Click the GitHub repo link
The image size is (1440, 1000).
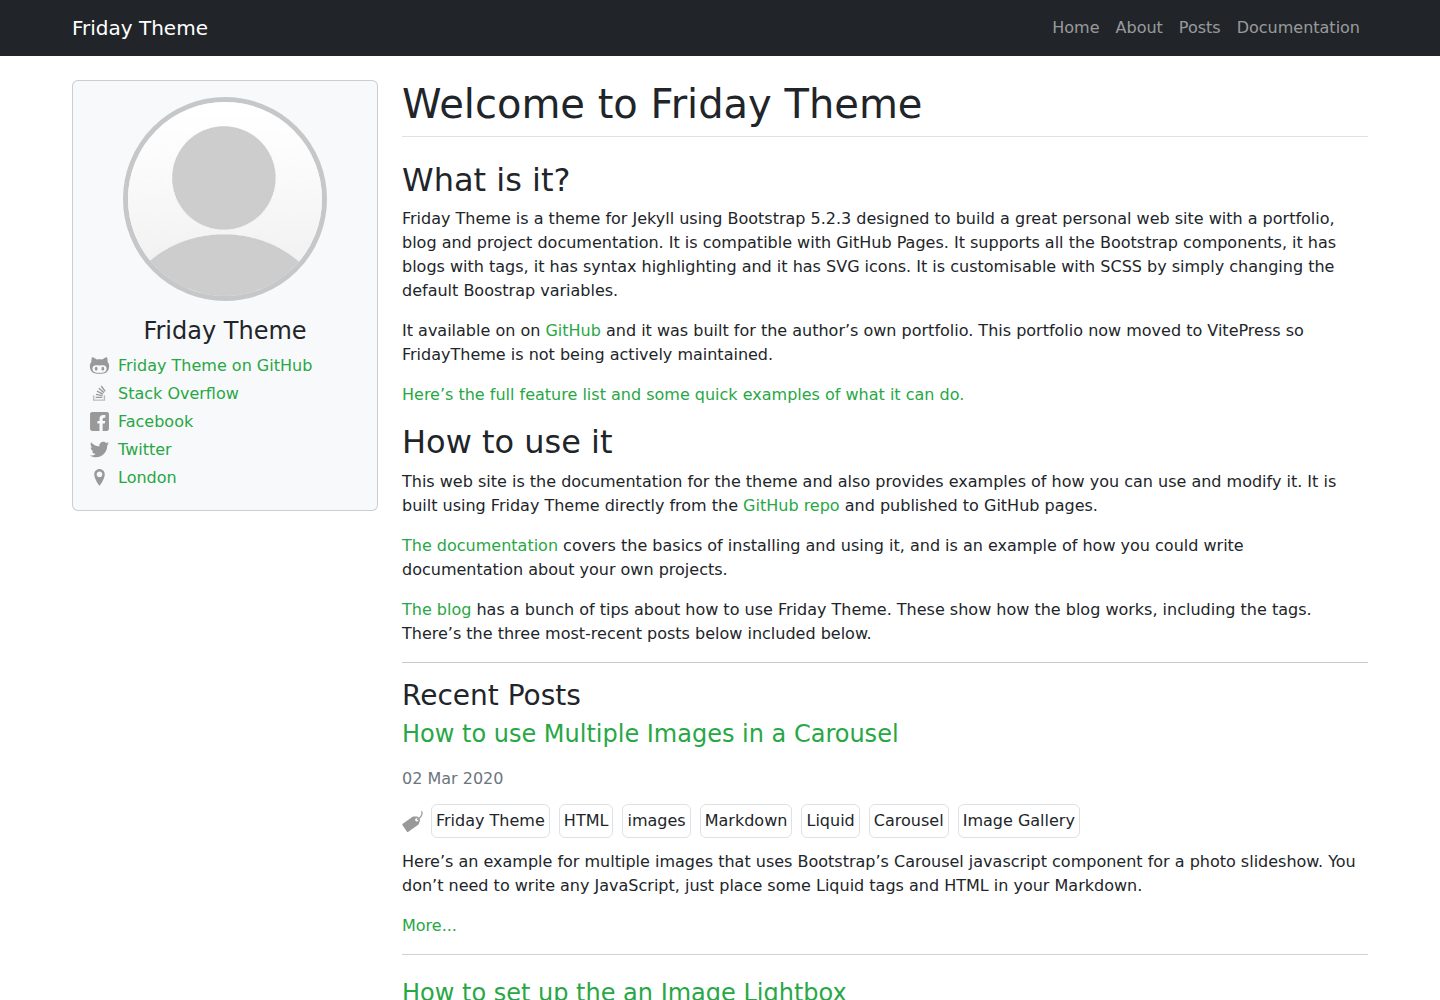[x=791, y=506]
